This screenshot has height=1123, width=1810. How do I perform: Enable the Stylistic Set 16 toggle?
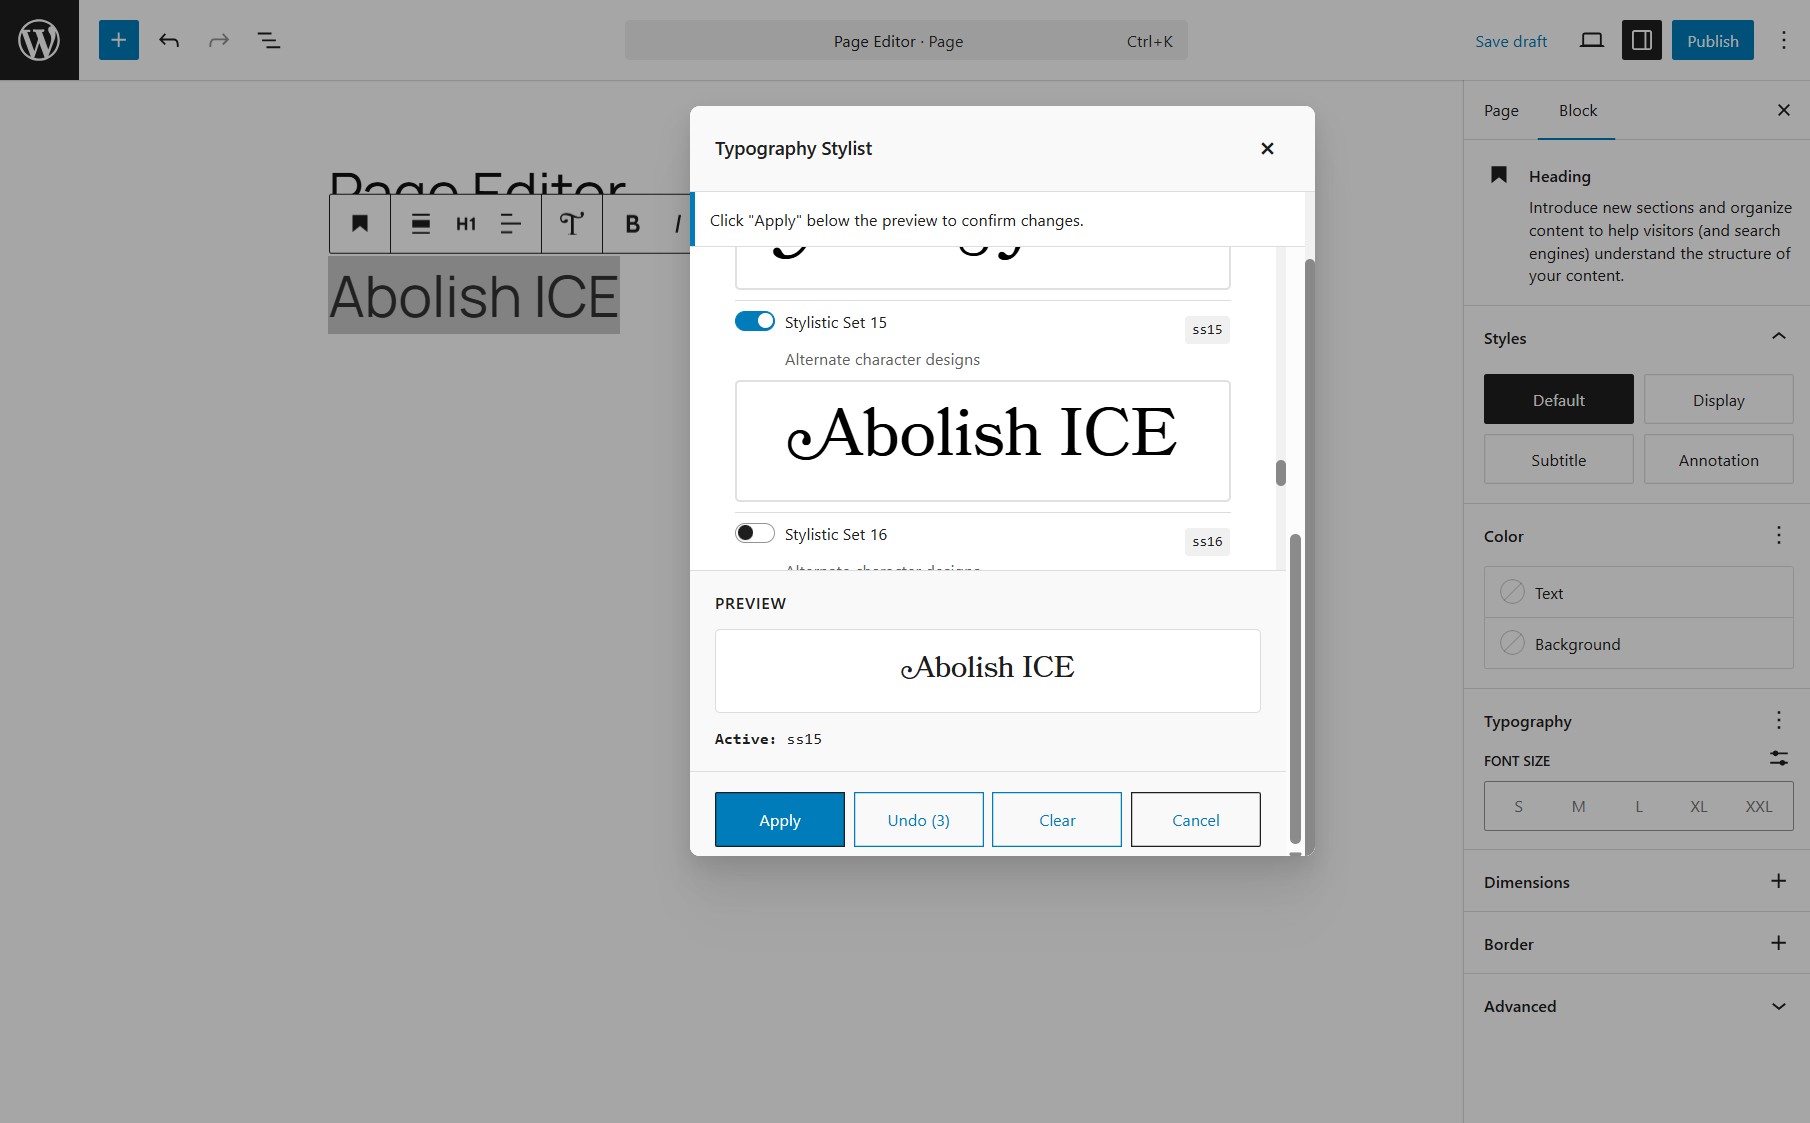pyautogui.click(x=755, y=533)
